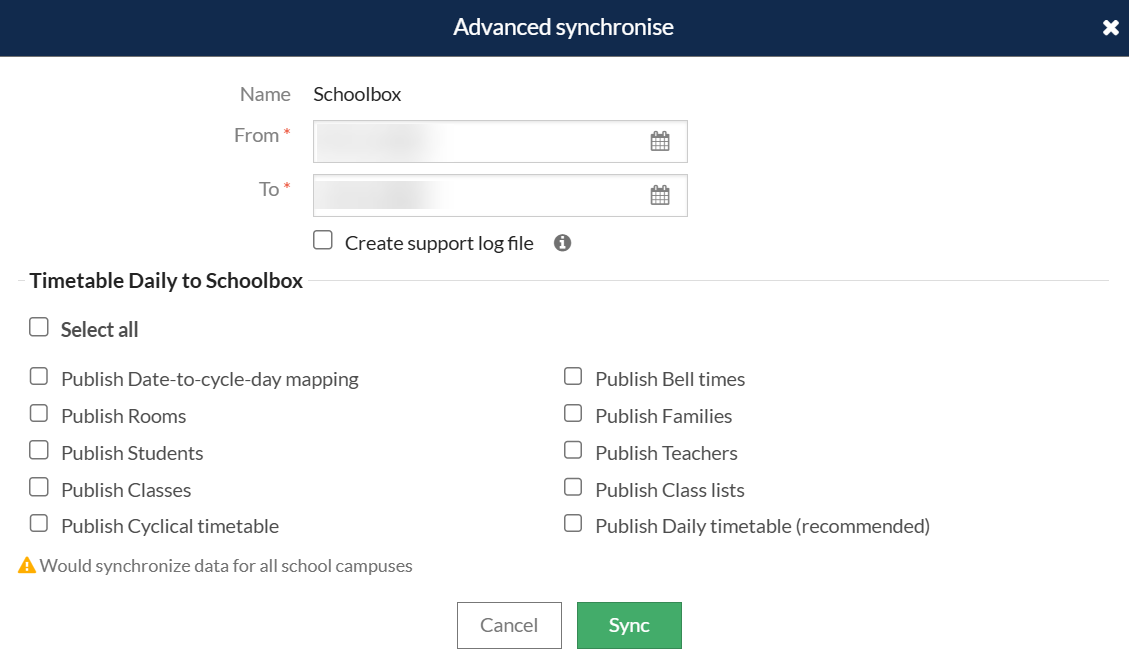
Task: Open the To date calendar picker
Action: tap(660, 195)
